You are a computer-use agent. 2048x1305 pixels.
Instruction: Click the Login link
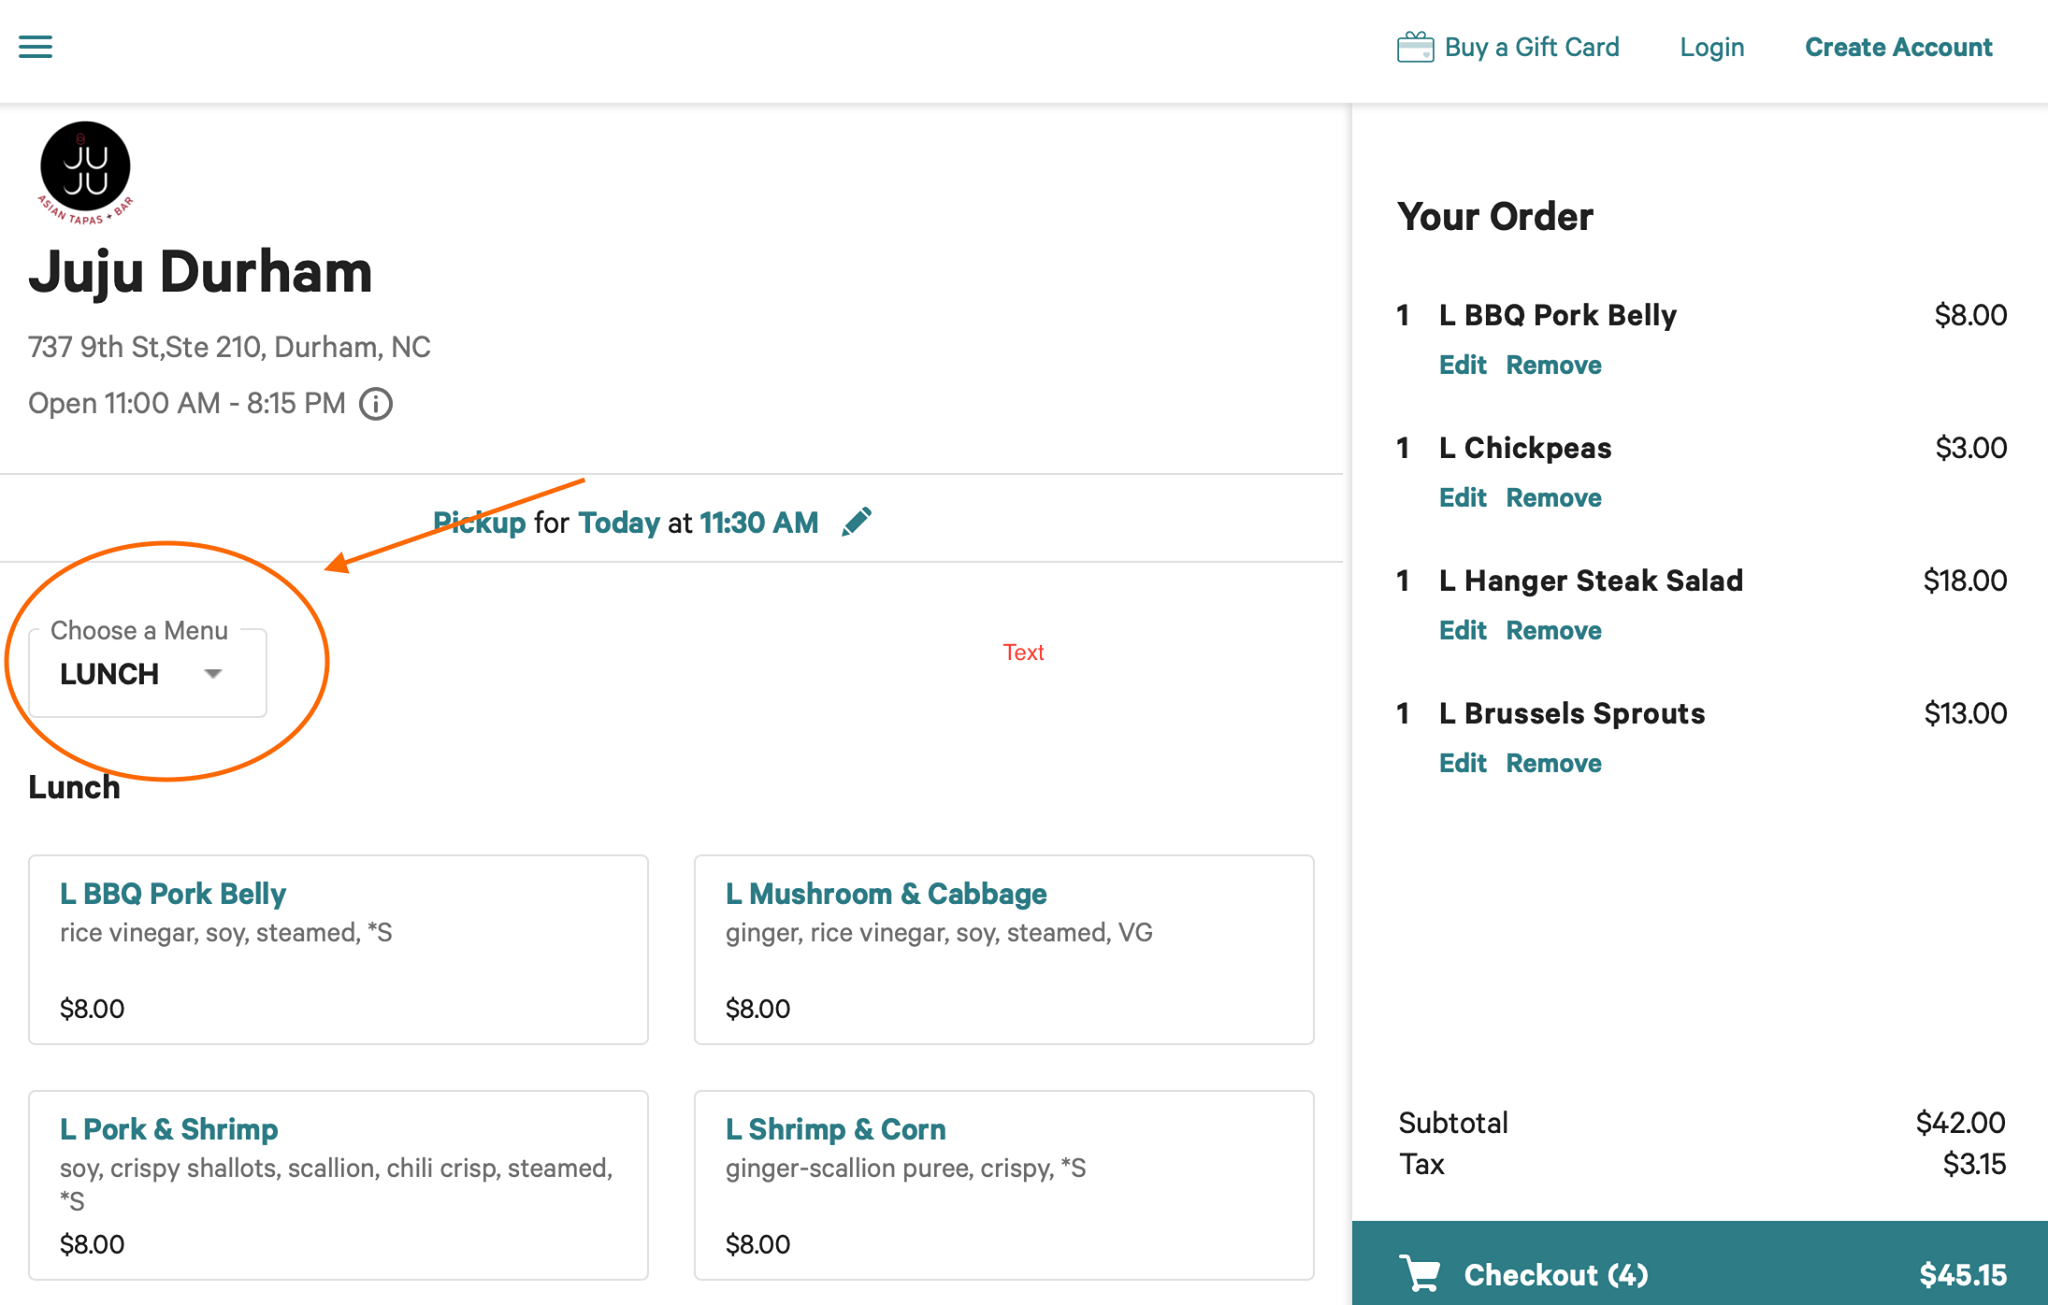1711,47
